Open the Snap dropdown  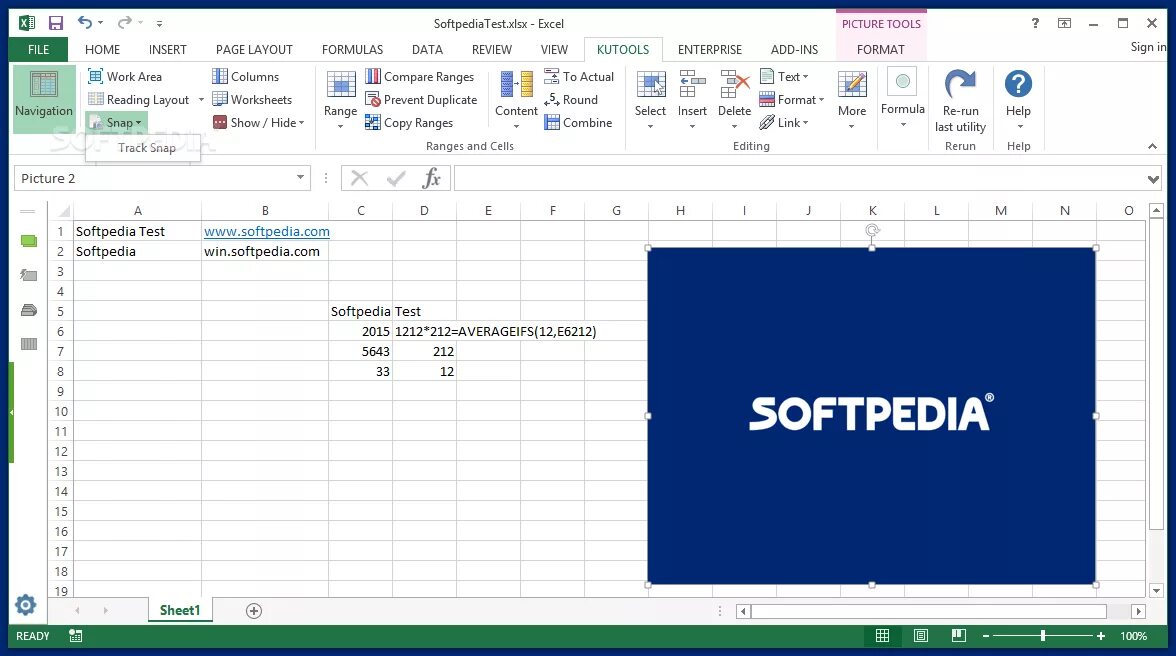[116, 123]
